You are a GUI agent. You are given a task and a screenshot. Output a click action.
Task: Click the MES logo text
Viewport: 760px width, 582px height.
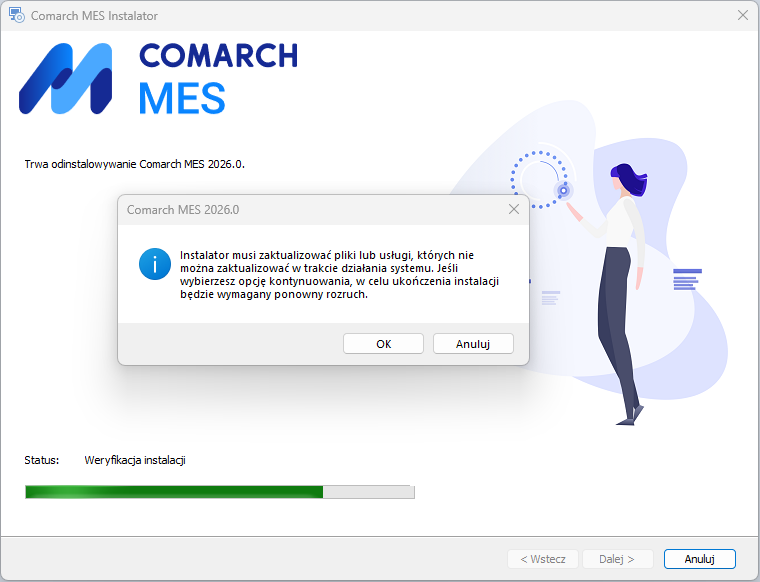click(x=182, y=98)
